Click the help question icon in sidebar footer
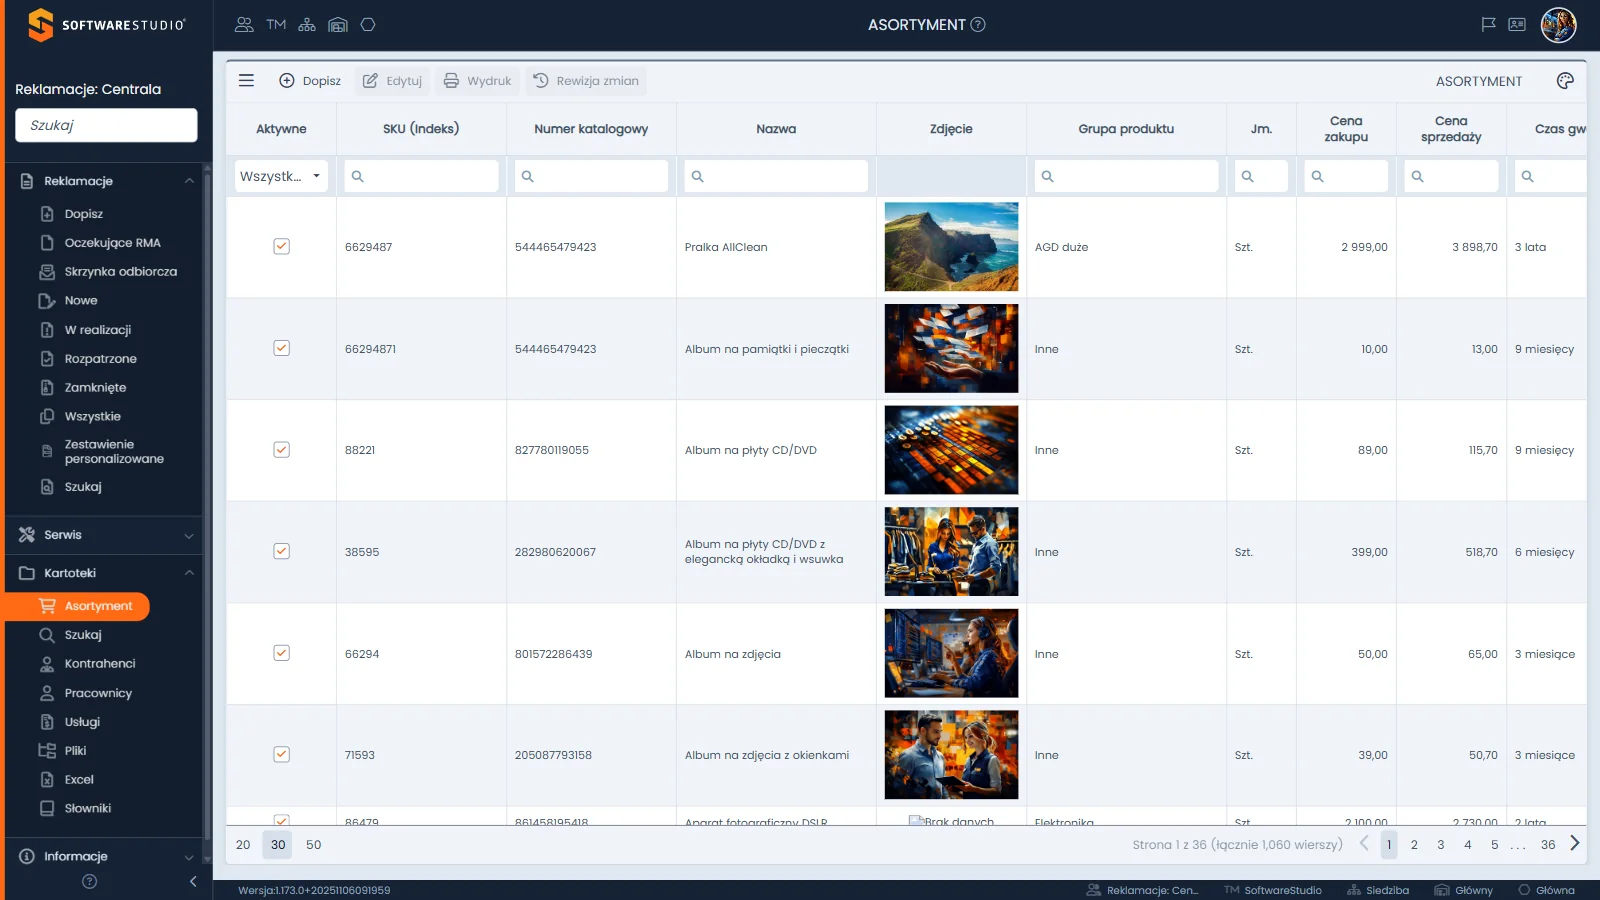This screenshot has height=900, width=1600. 89,881
